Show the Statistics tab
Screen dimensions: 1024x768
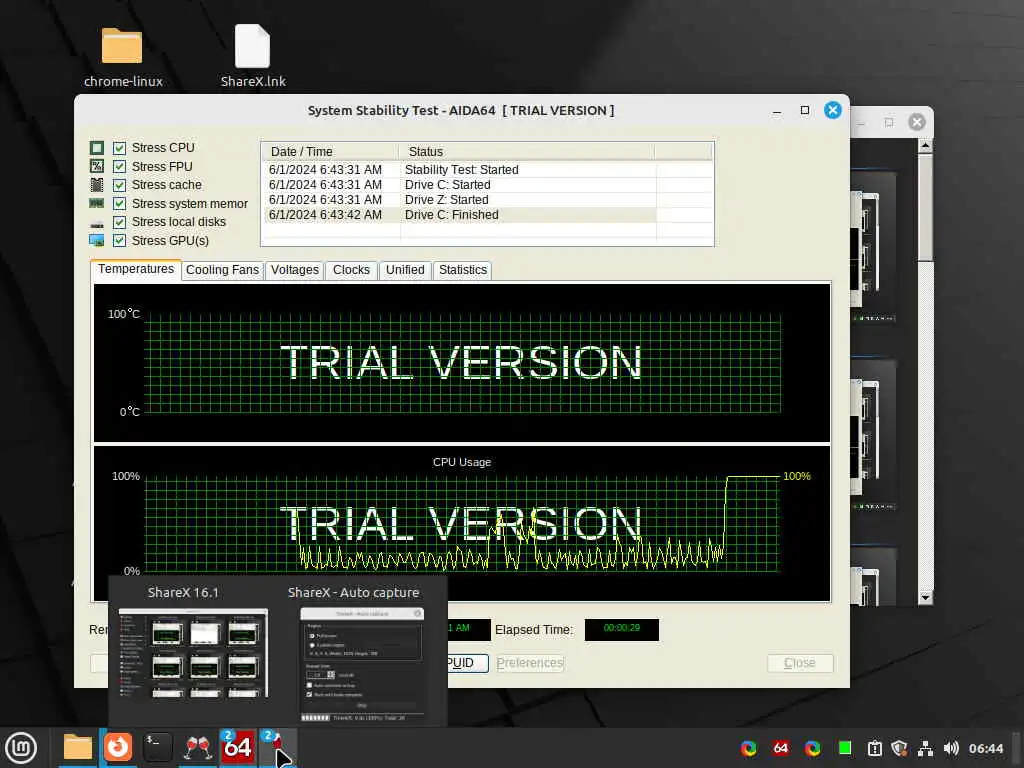point(462,270)
